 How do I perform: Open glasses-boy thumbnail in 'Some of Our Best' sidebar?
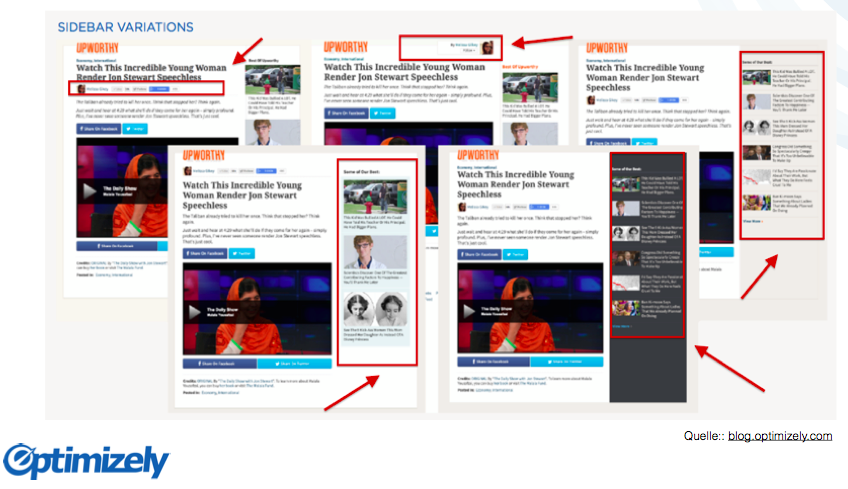tap(375, 252)
